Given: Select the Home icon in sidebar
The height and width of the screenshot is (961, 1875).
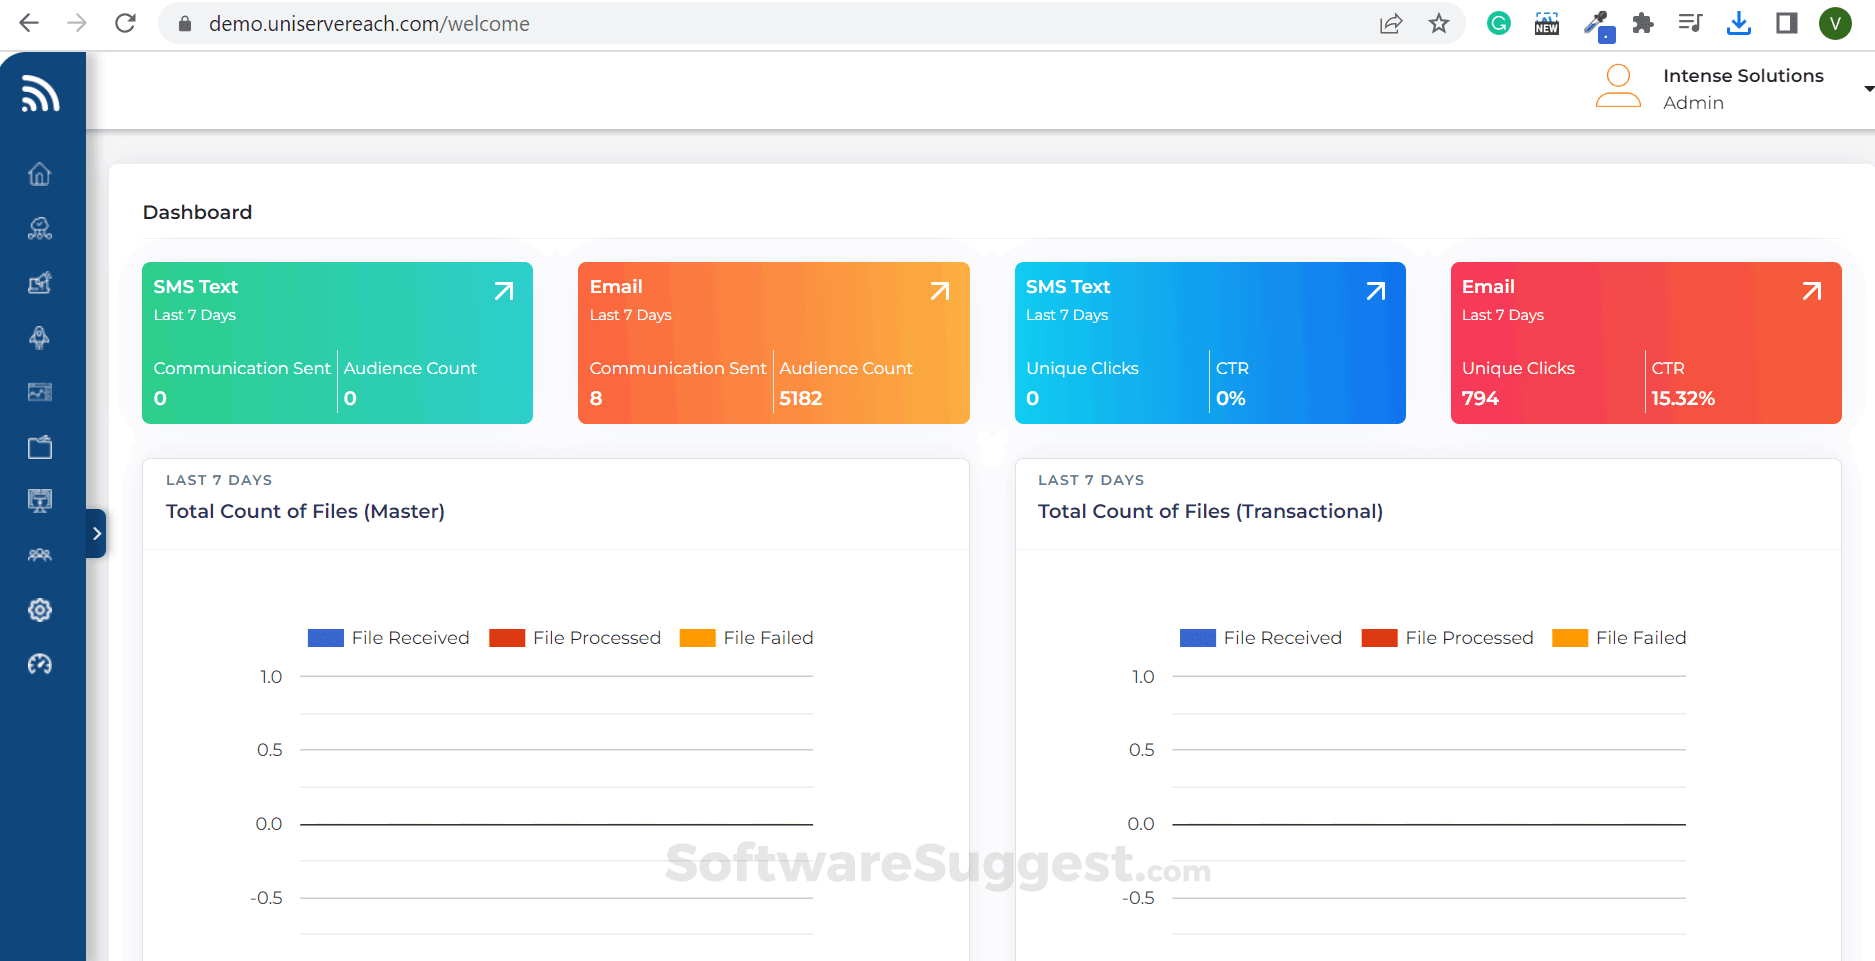Looking at the screenshot, I should click(x=40, y=173).
